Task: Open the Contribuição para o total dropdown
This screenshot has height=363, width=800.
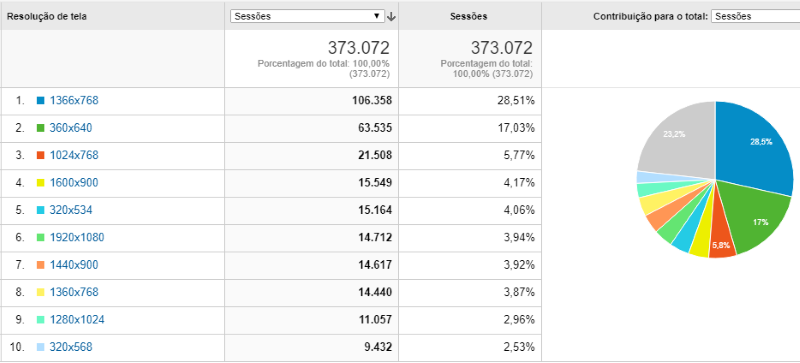Action: click(x=756, y=16)
